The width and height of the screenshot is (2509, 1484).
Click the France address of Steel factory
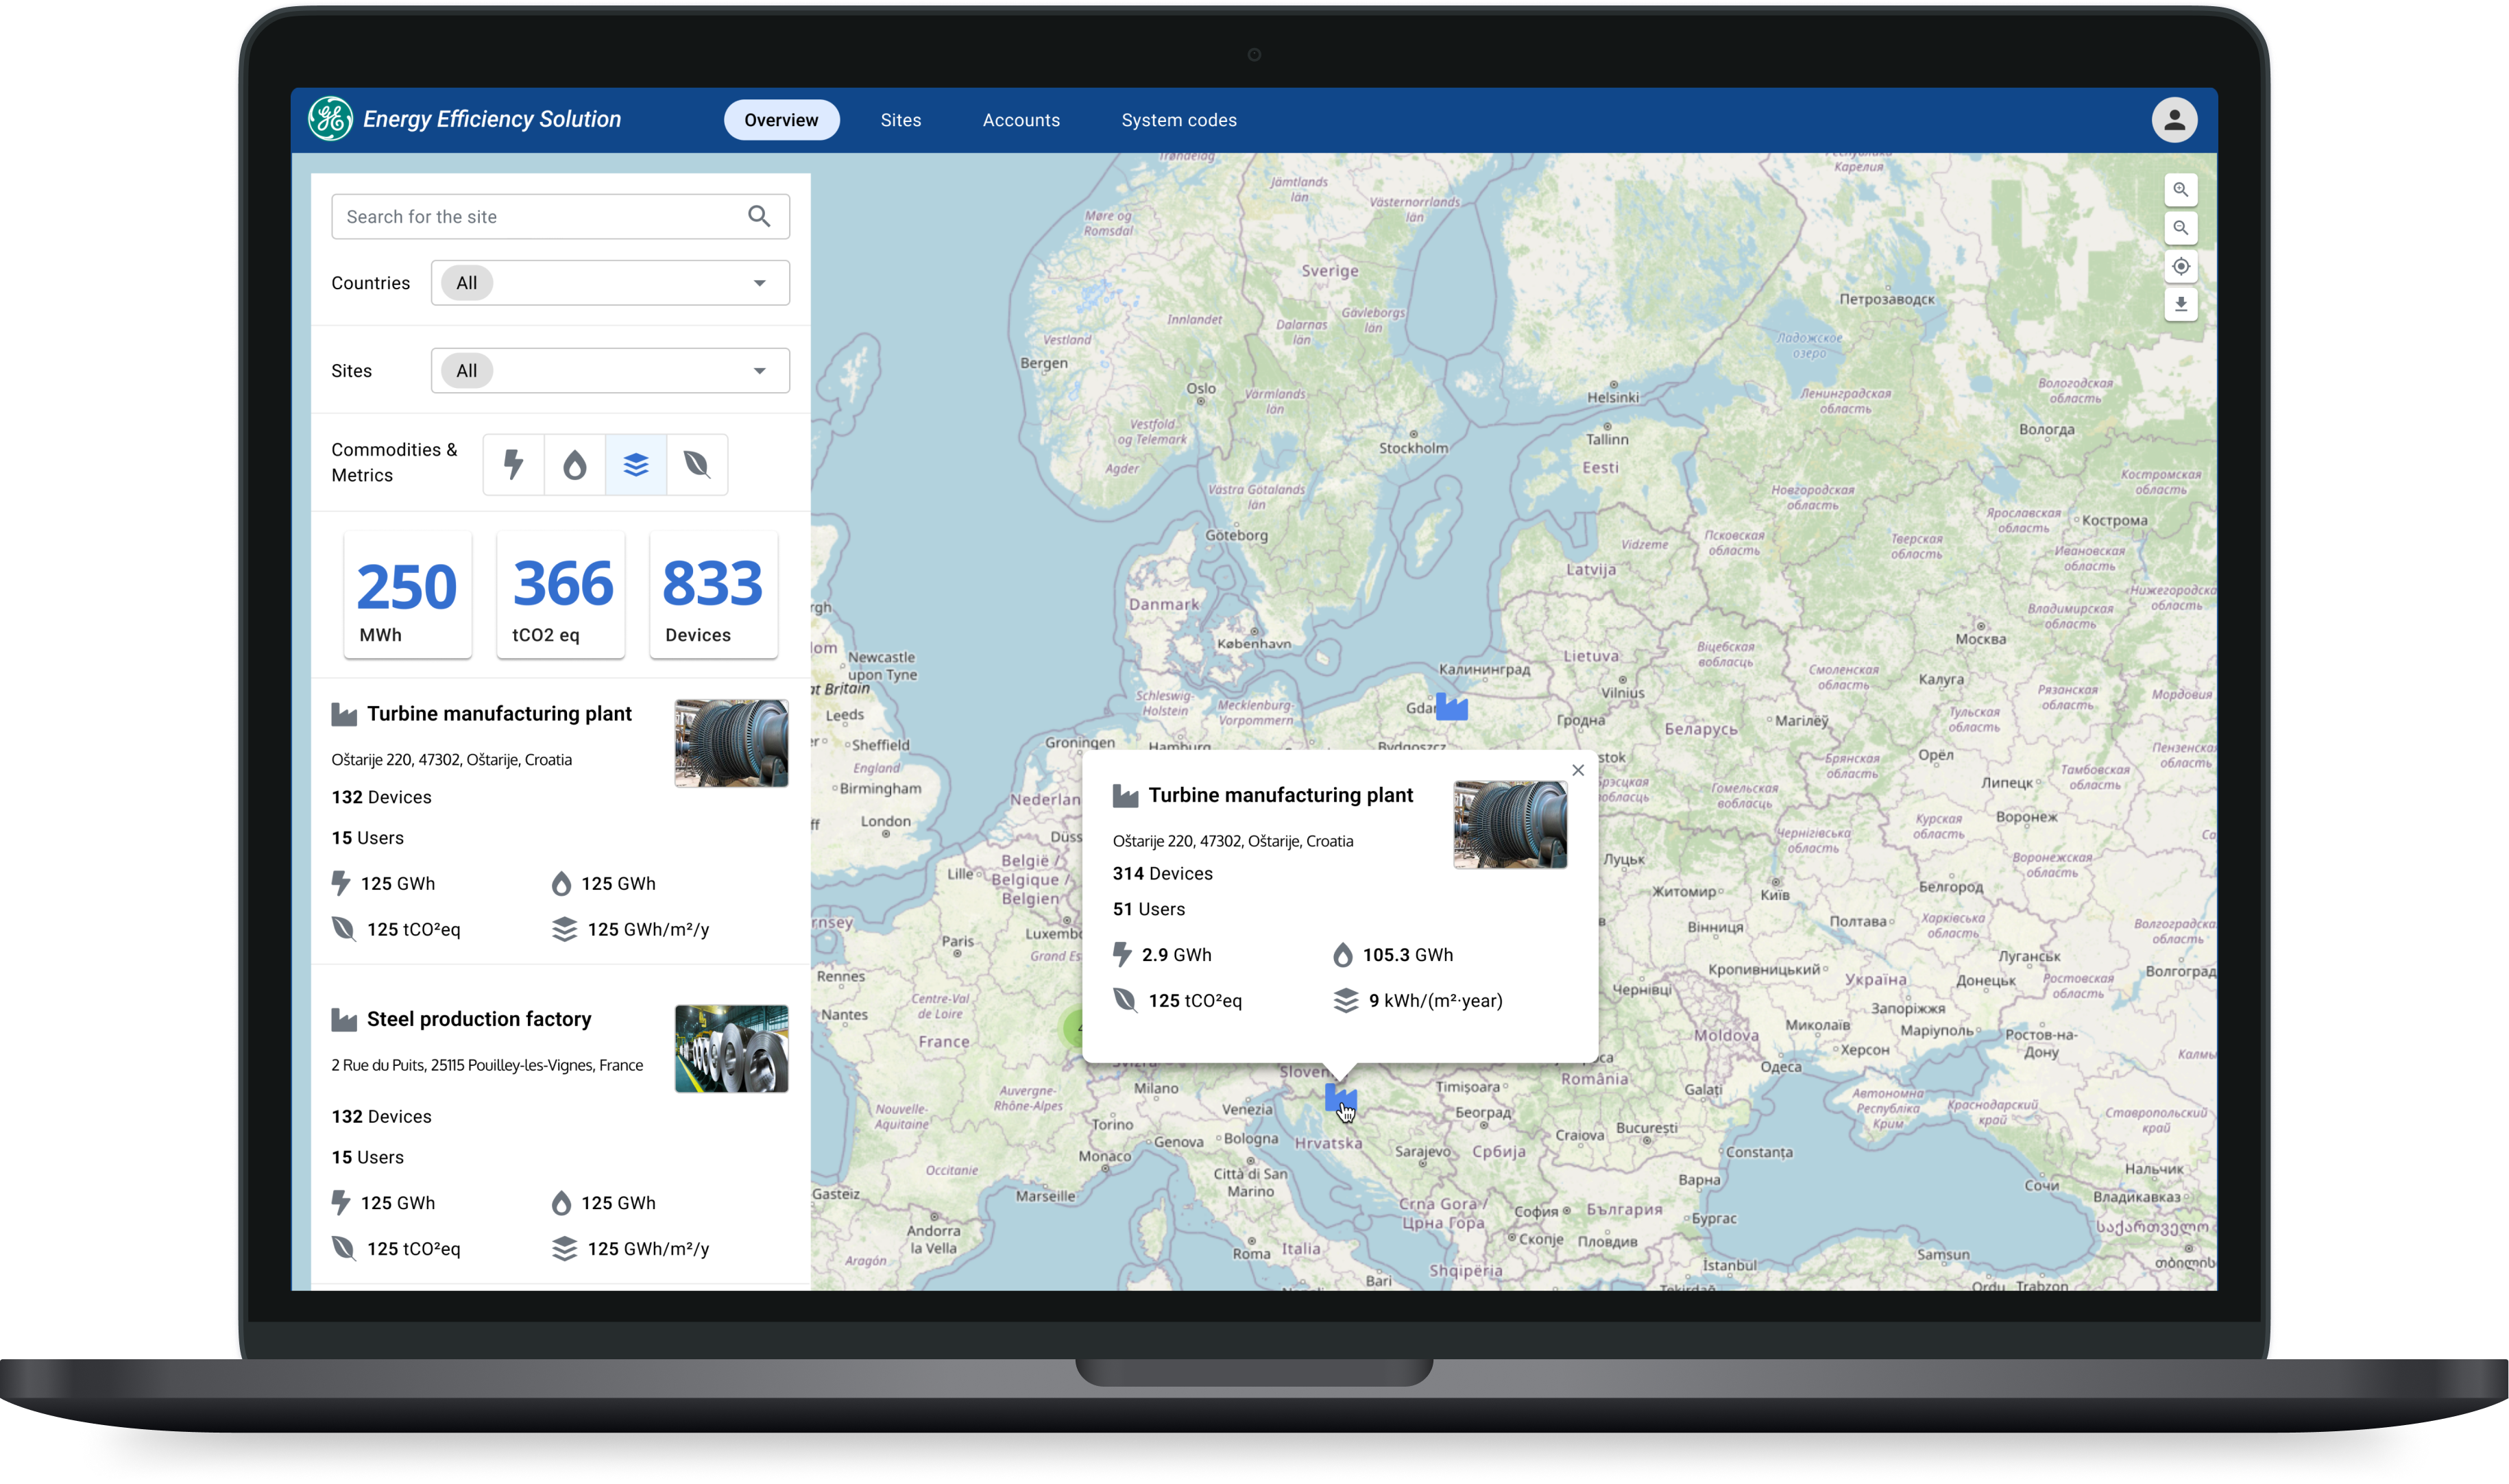pyautogui.click(x=487, y=1065)
